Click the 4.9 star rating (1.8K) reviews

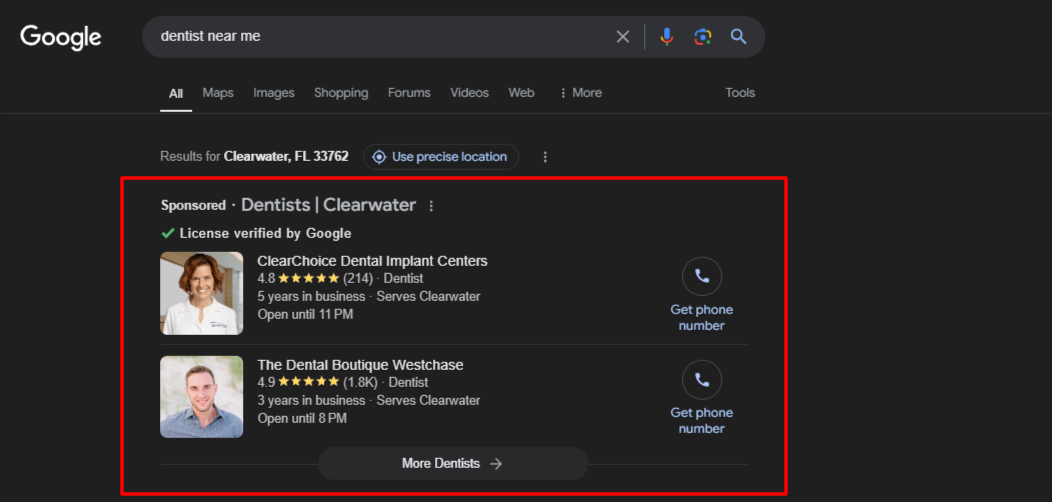click(x=317, y=383)
